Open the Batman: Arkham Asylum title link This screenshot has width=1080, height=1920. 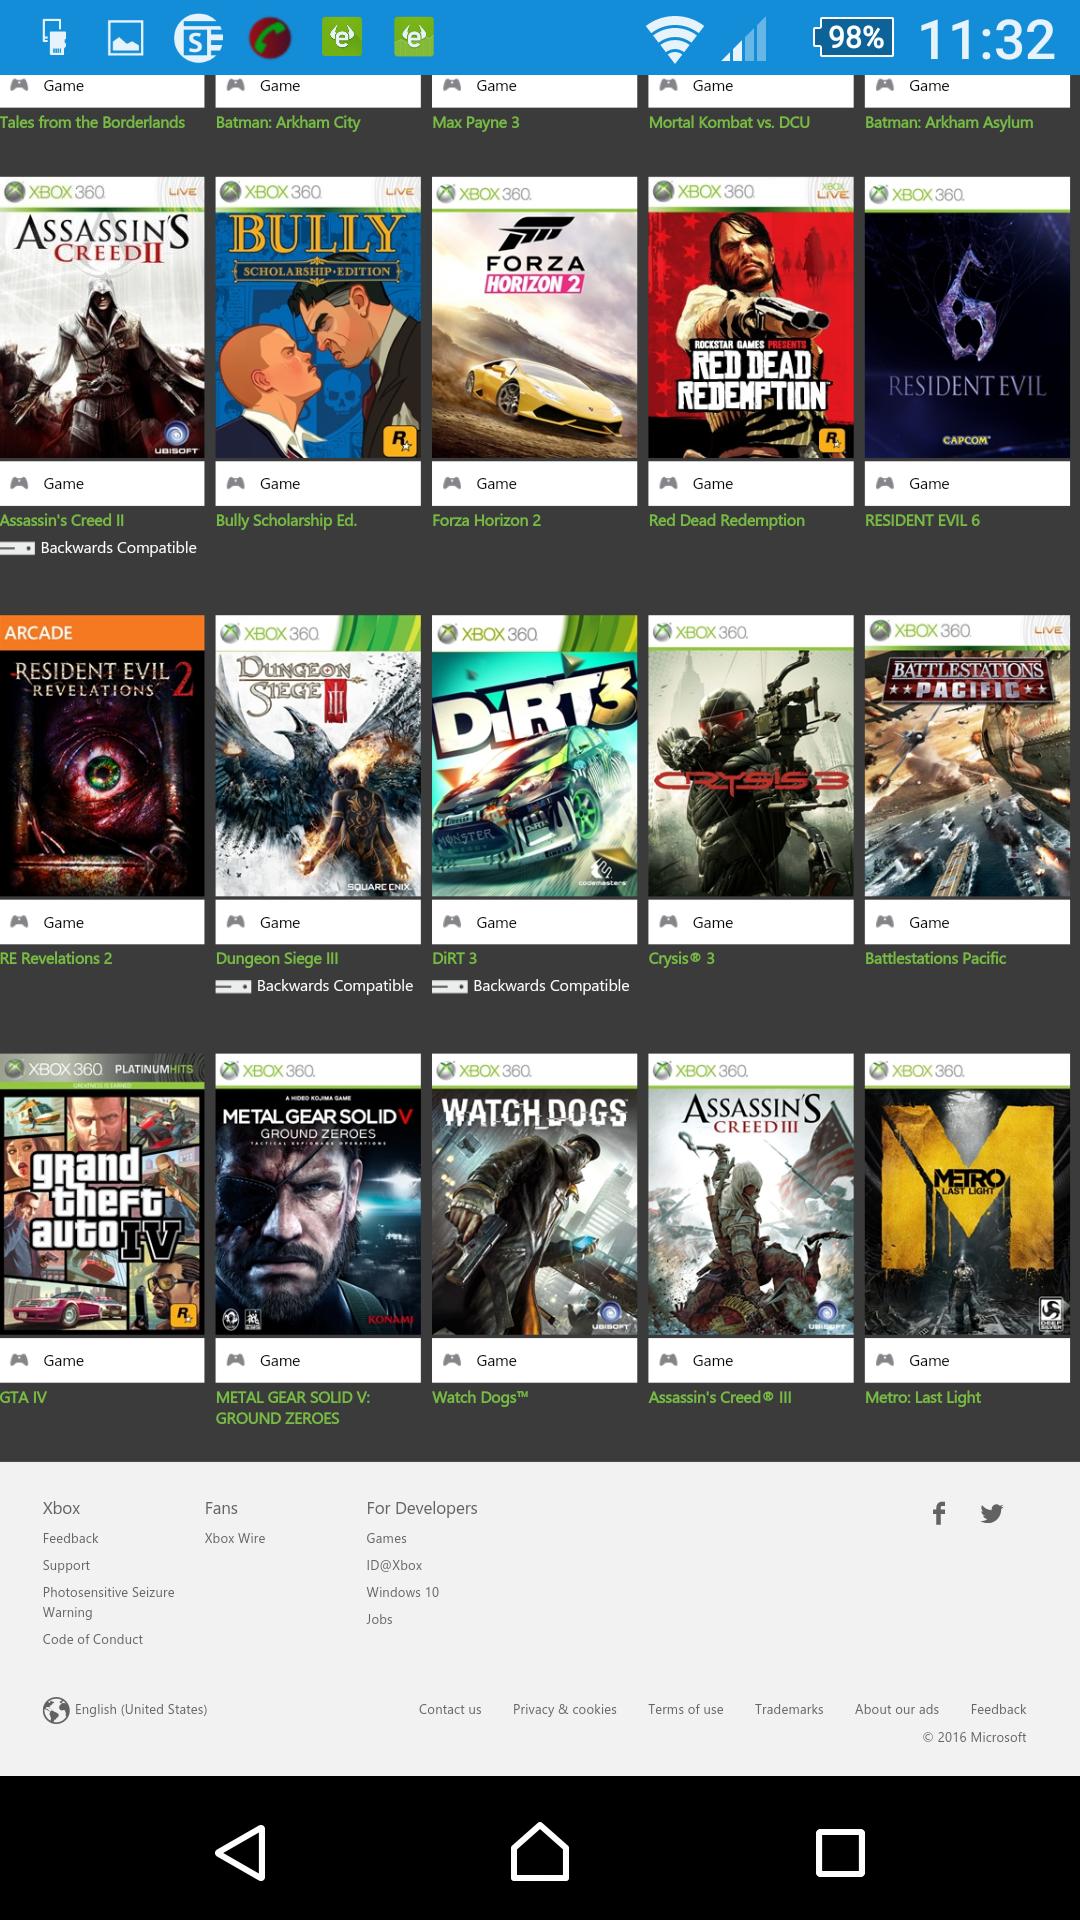point(949,122)
